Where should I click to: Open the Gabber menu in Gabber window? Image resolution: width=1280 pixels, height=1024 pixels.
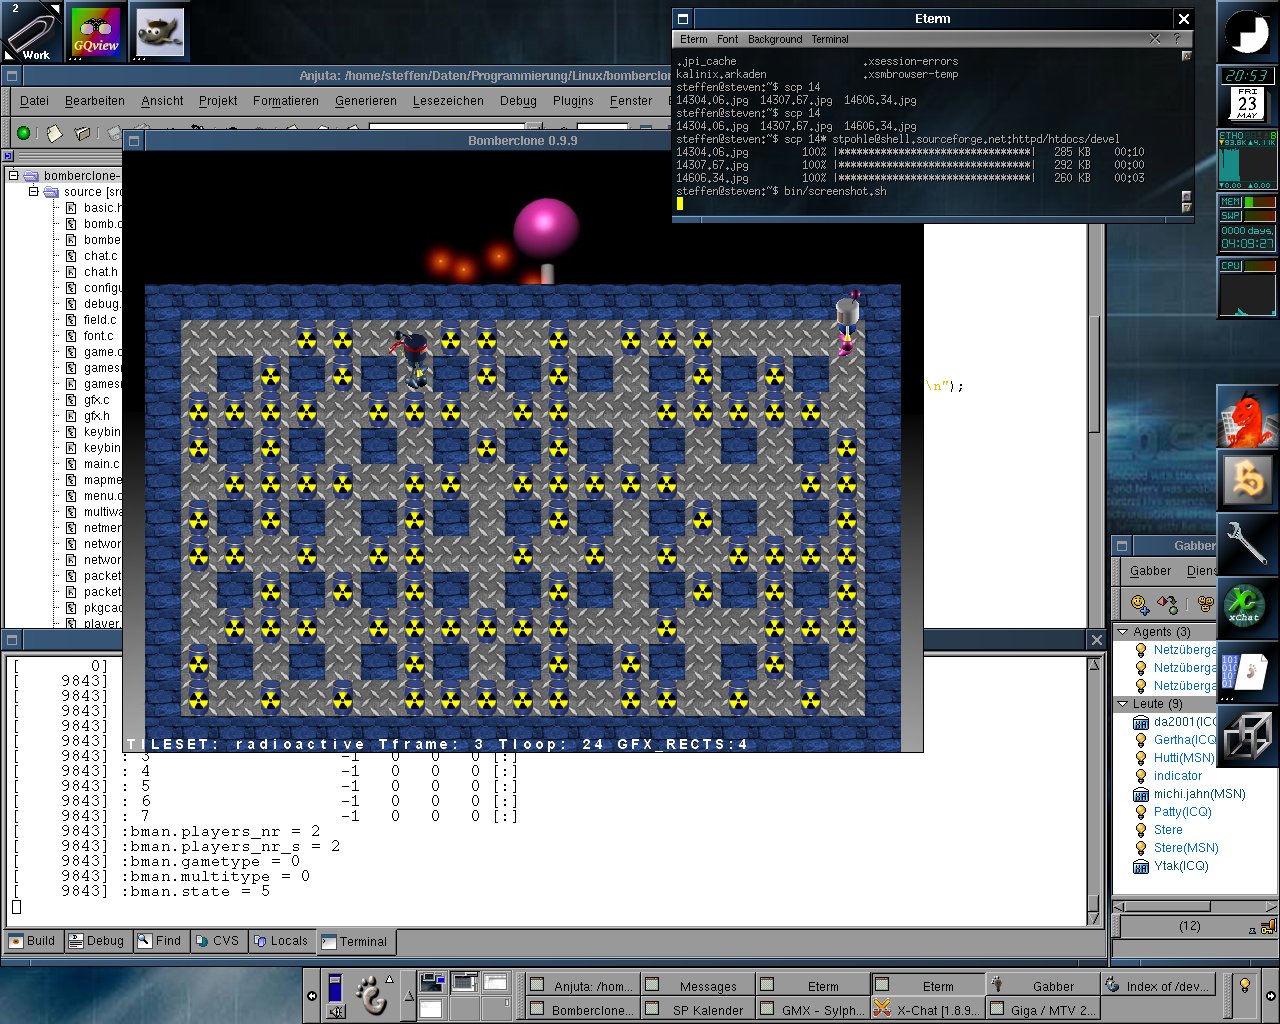(x=1150, y=571)
